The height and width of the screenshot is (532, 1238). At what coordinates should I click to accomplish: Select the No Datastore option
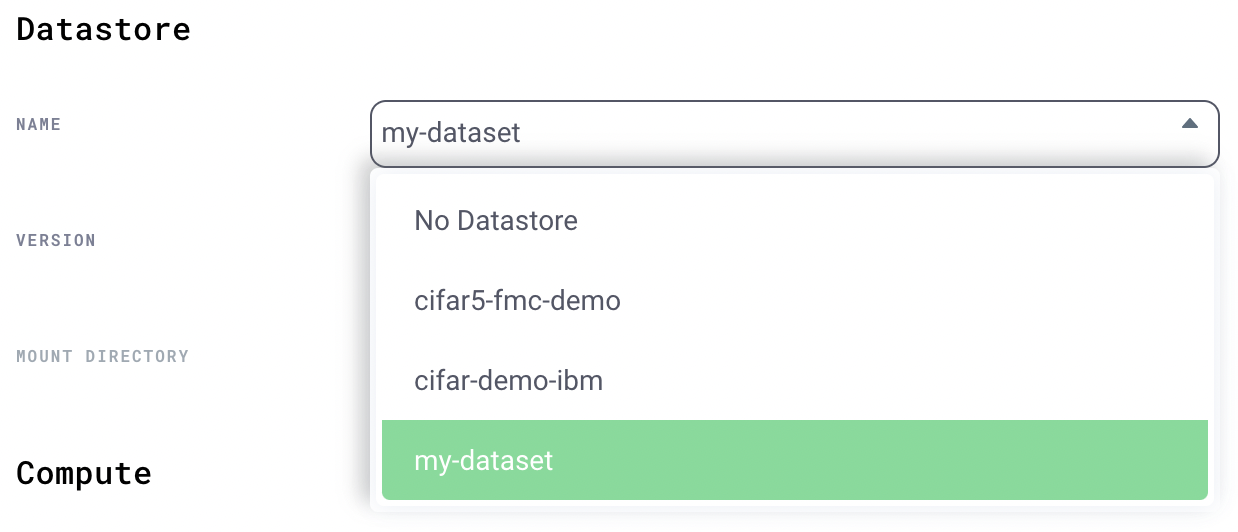(795, 220)
